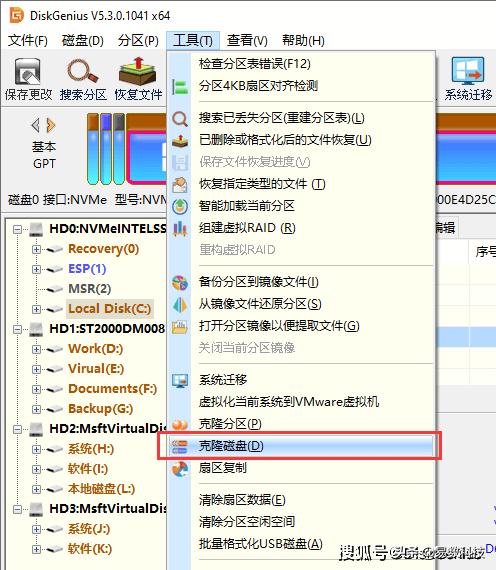Click the first orange partition bar in disk map

point(93,149)
